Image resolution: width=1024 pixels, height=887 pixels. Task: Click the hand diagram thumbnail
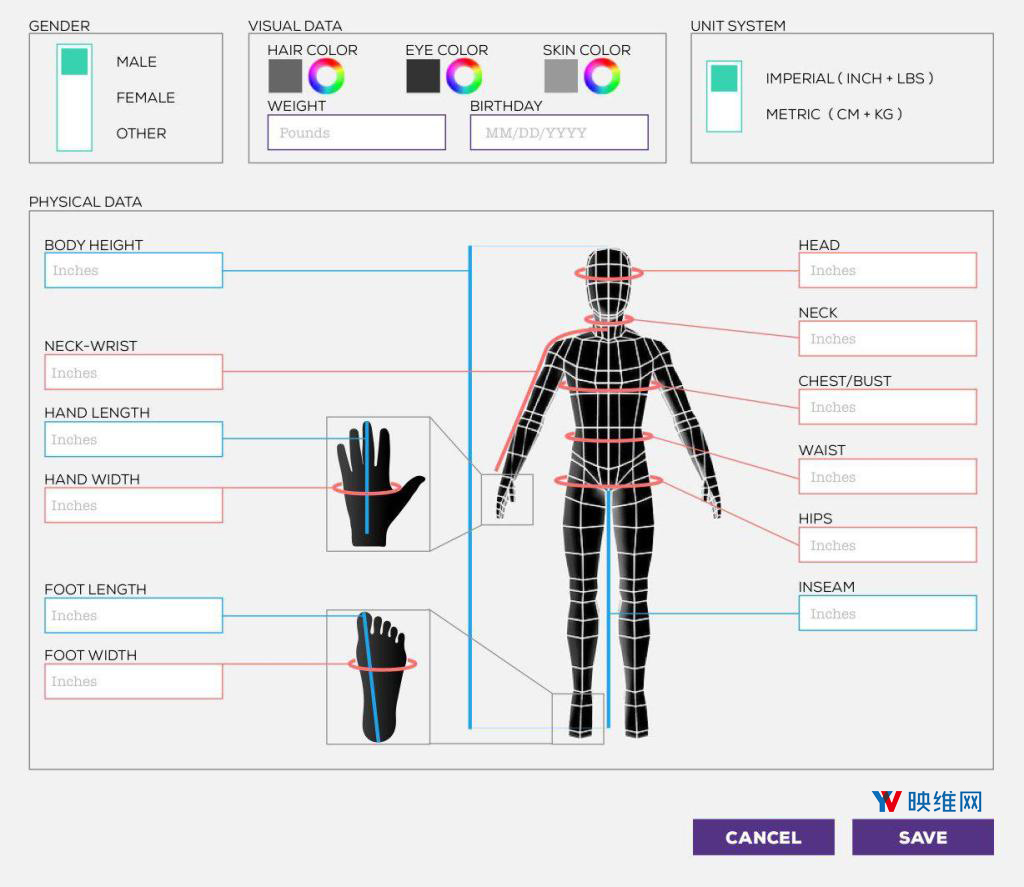[x=378, y=484]
